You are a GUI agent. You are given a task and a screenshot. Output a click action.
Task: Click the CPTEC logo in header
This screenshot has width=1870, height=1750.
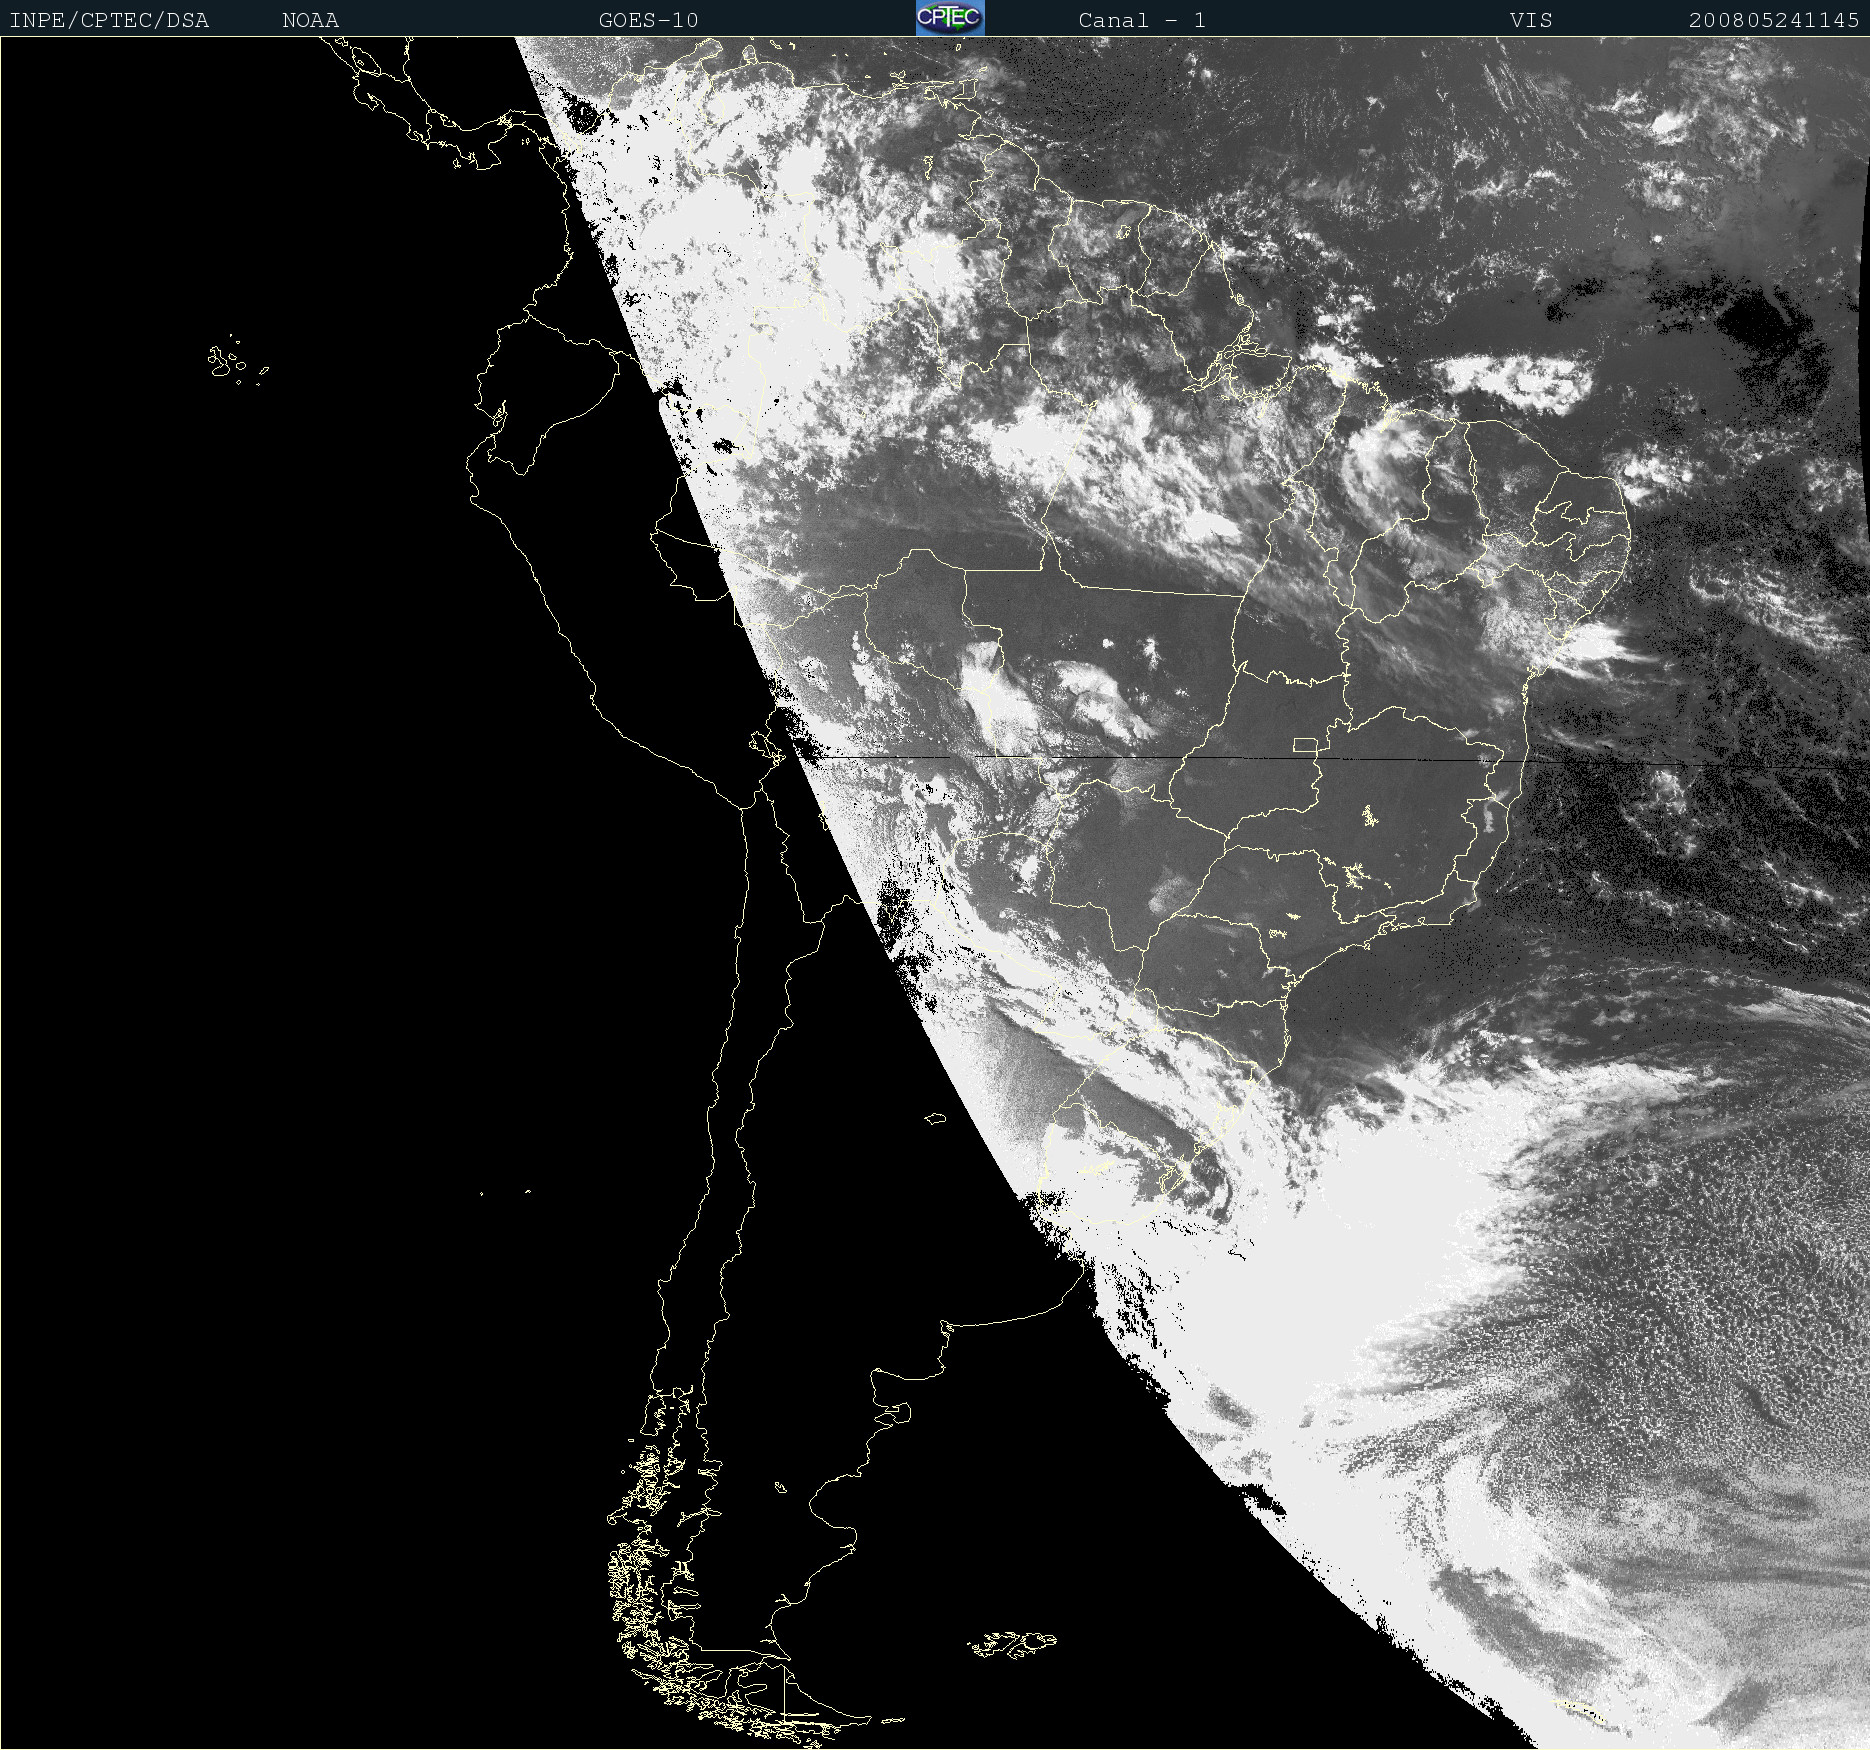point(950,18)
